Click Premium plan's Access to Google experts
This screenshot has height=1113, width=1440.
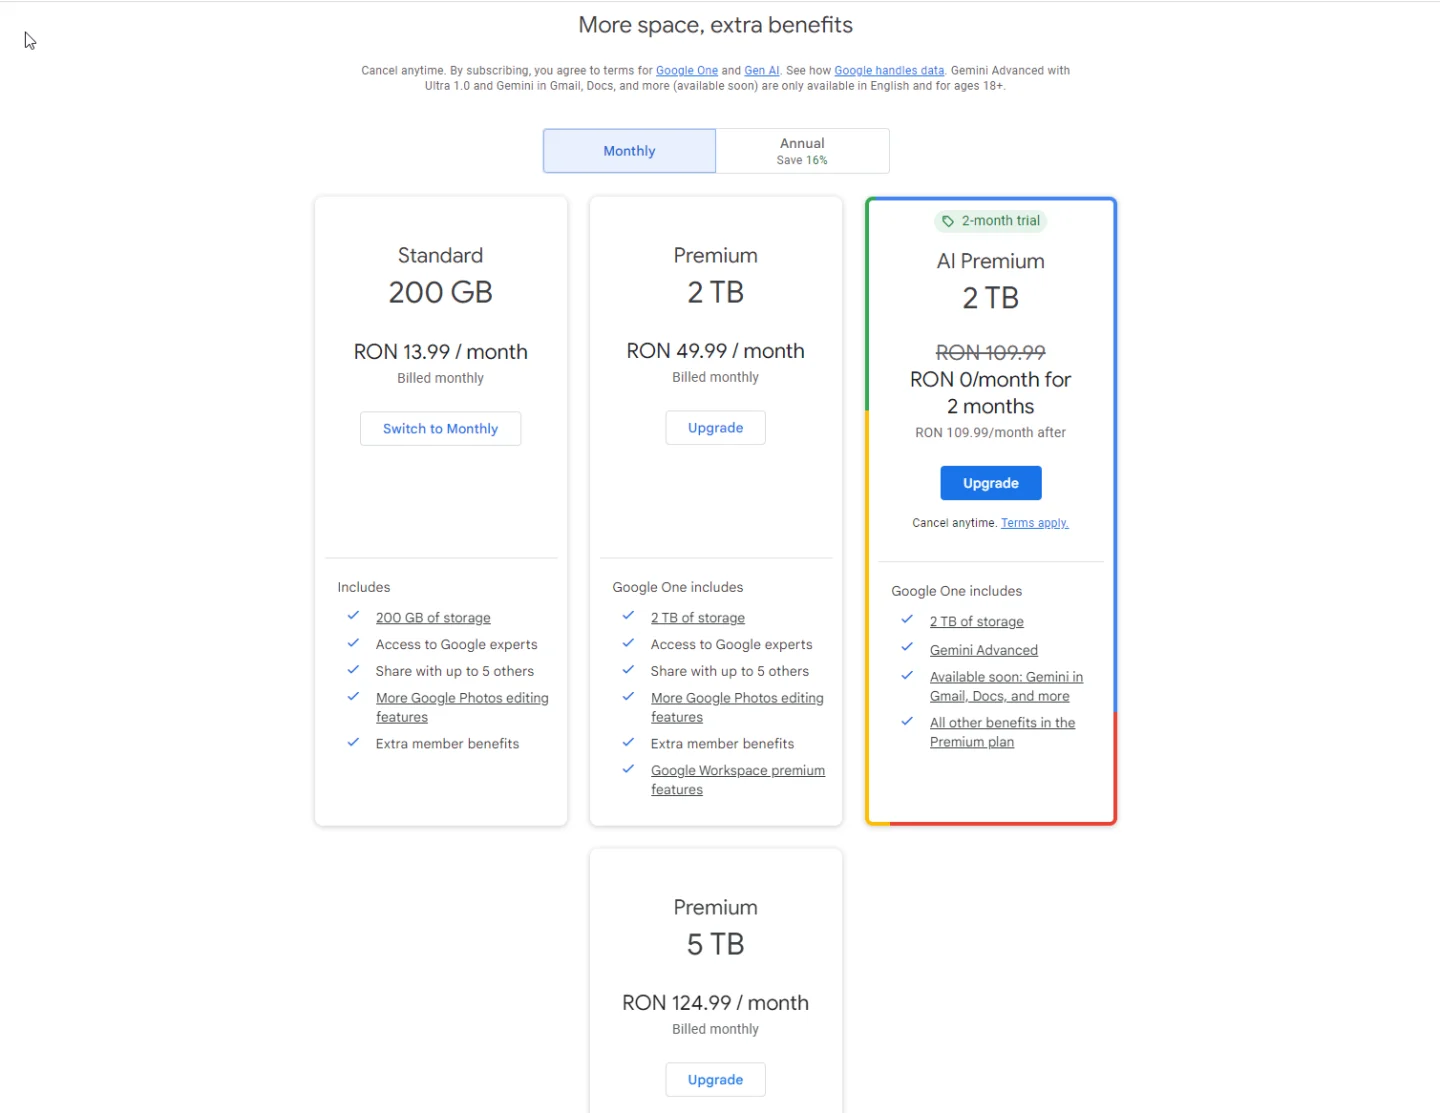(731, 645)
